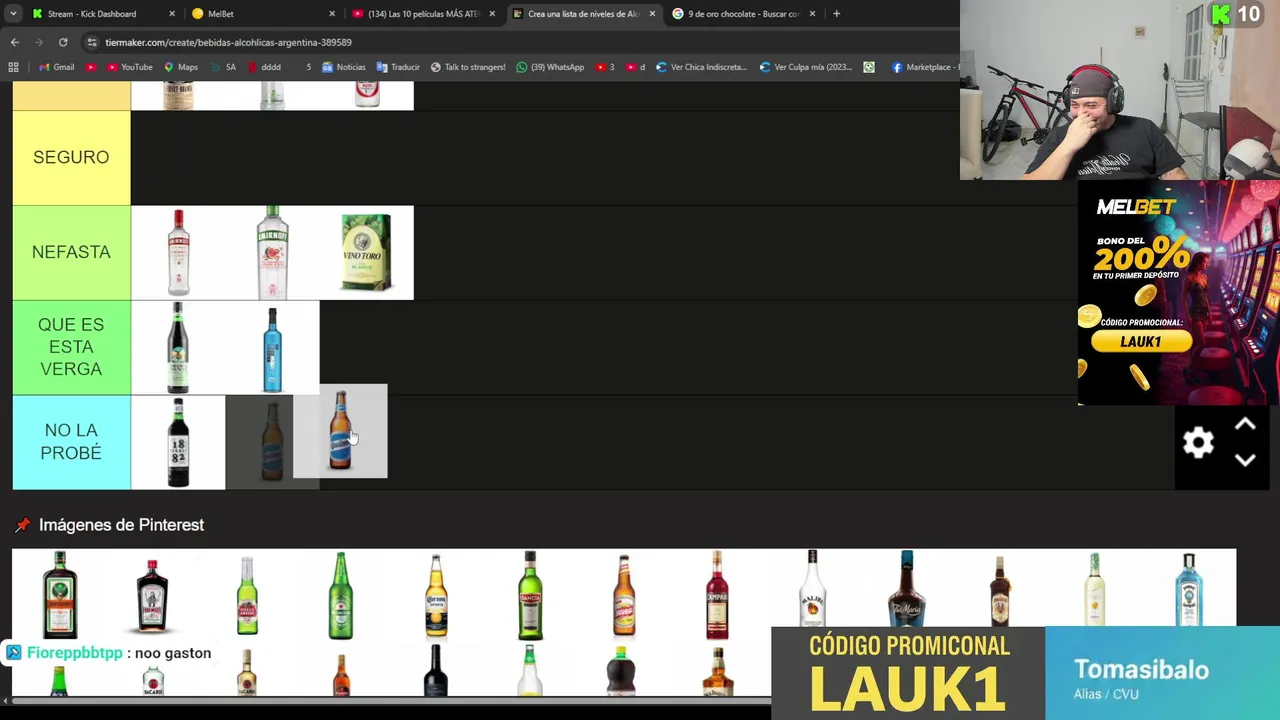Screen dimensions: 1280x720
Task: Open a new browser tab with the plus button
Action: point(836,14)
